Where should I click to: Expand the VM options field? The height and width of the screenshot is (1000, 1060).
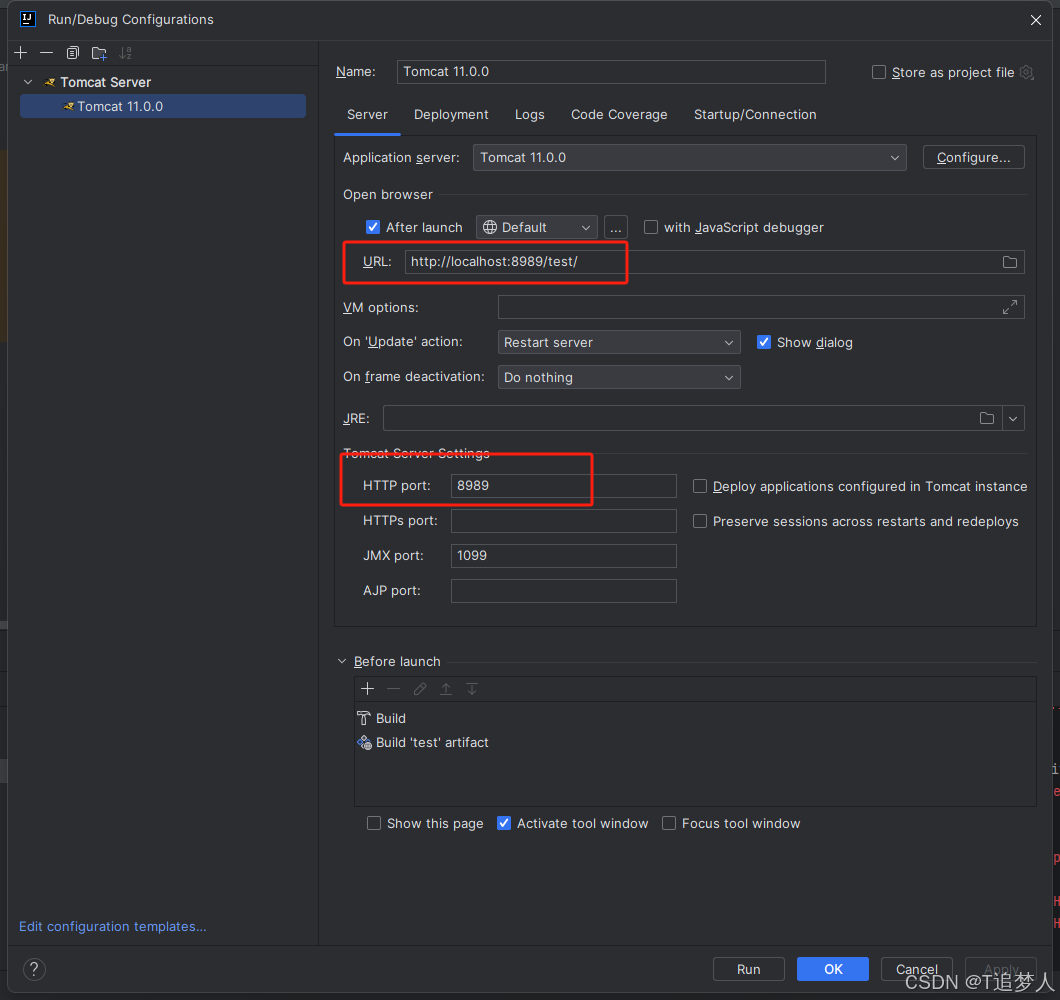click(x=1009, y=307)
